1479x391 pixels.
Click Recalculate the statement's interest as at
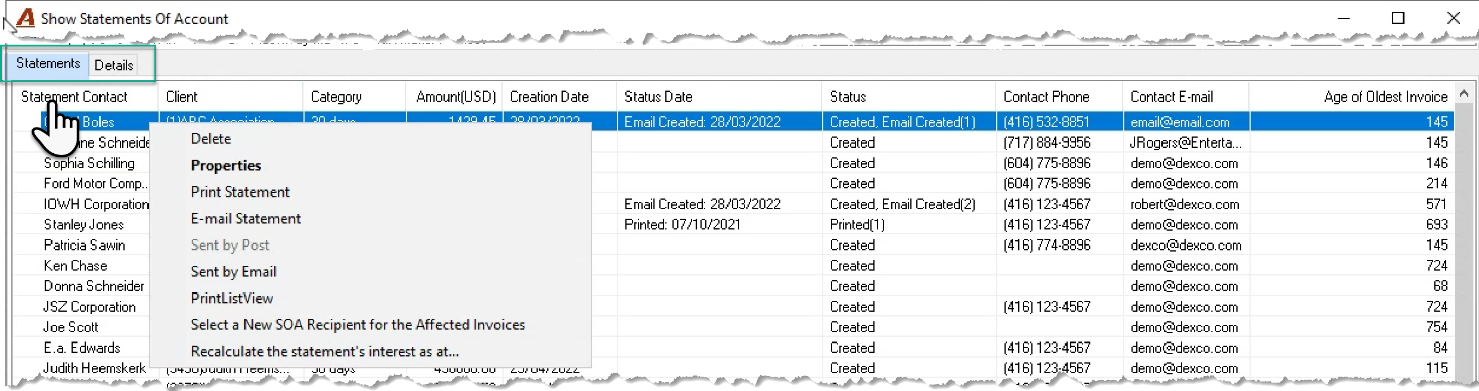pos(325,351)
